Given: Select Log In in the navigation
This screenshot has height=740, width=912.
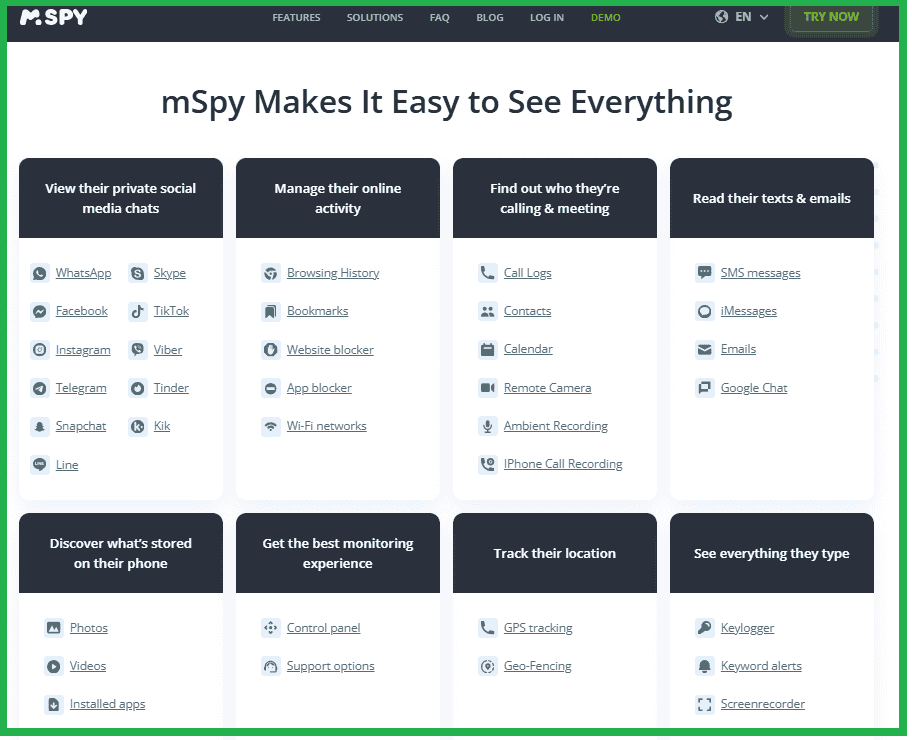Looking at the screenshot, I should [547, 17].
